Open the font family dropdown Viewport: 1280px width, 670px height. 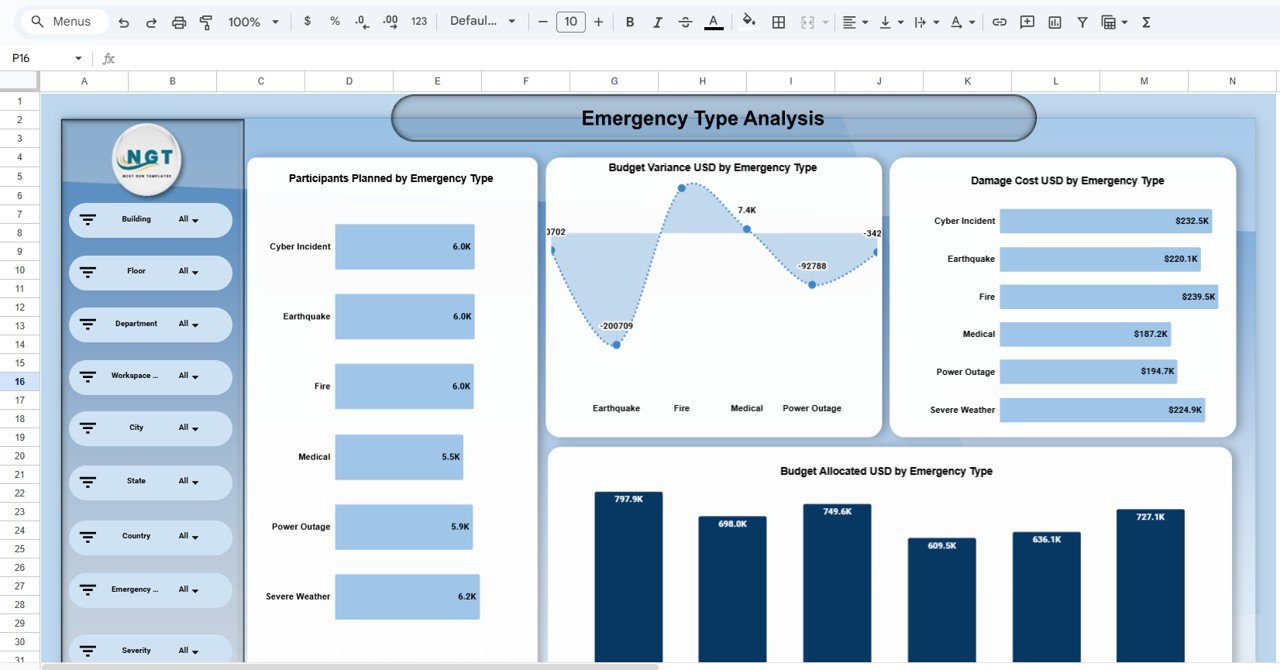tap(483, 22)
